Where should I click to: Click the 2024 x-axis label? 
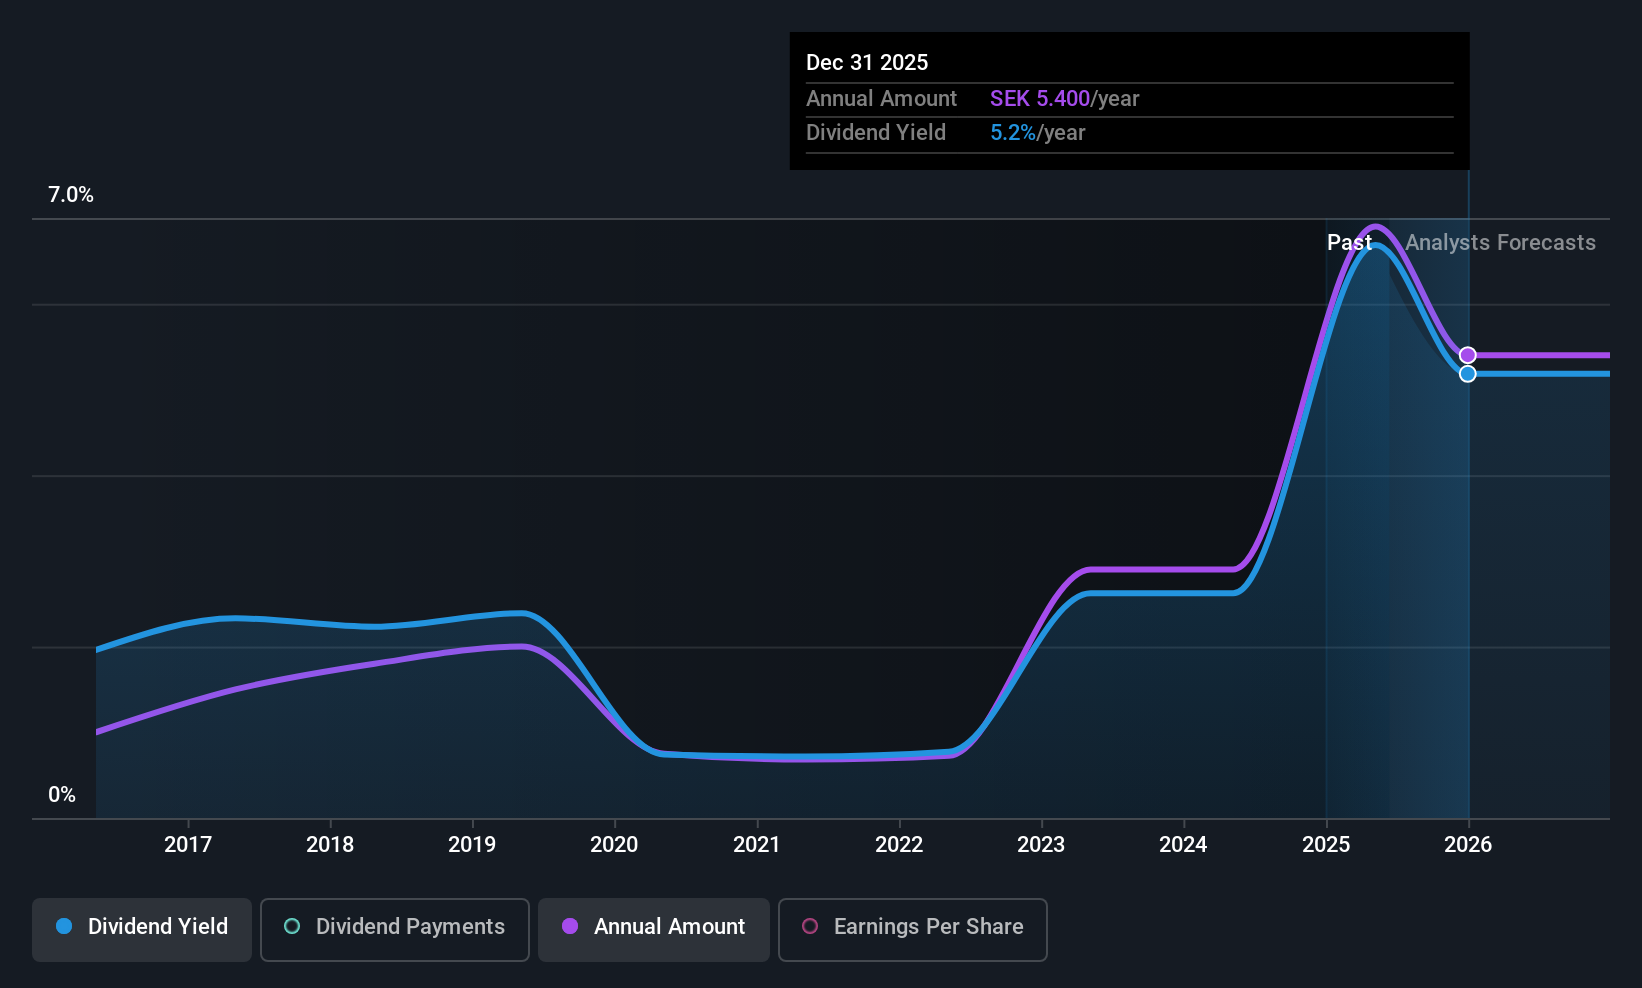pos(1183,845)
